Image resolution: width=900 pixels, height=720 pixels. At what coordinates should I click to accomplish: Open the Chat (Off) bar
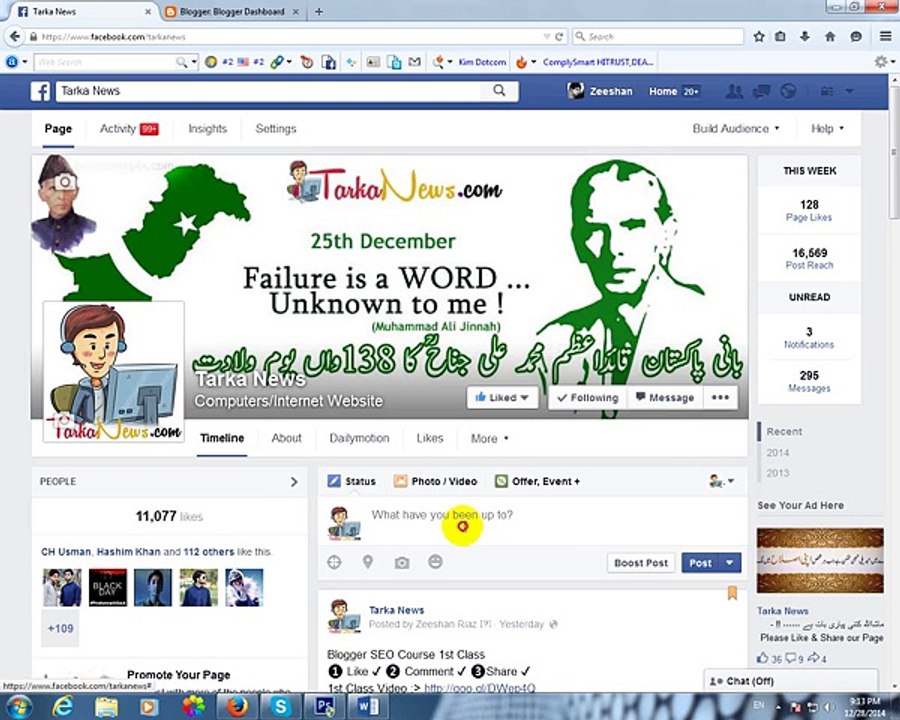tap(791, 681)
